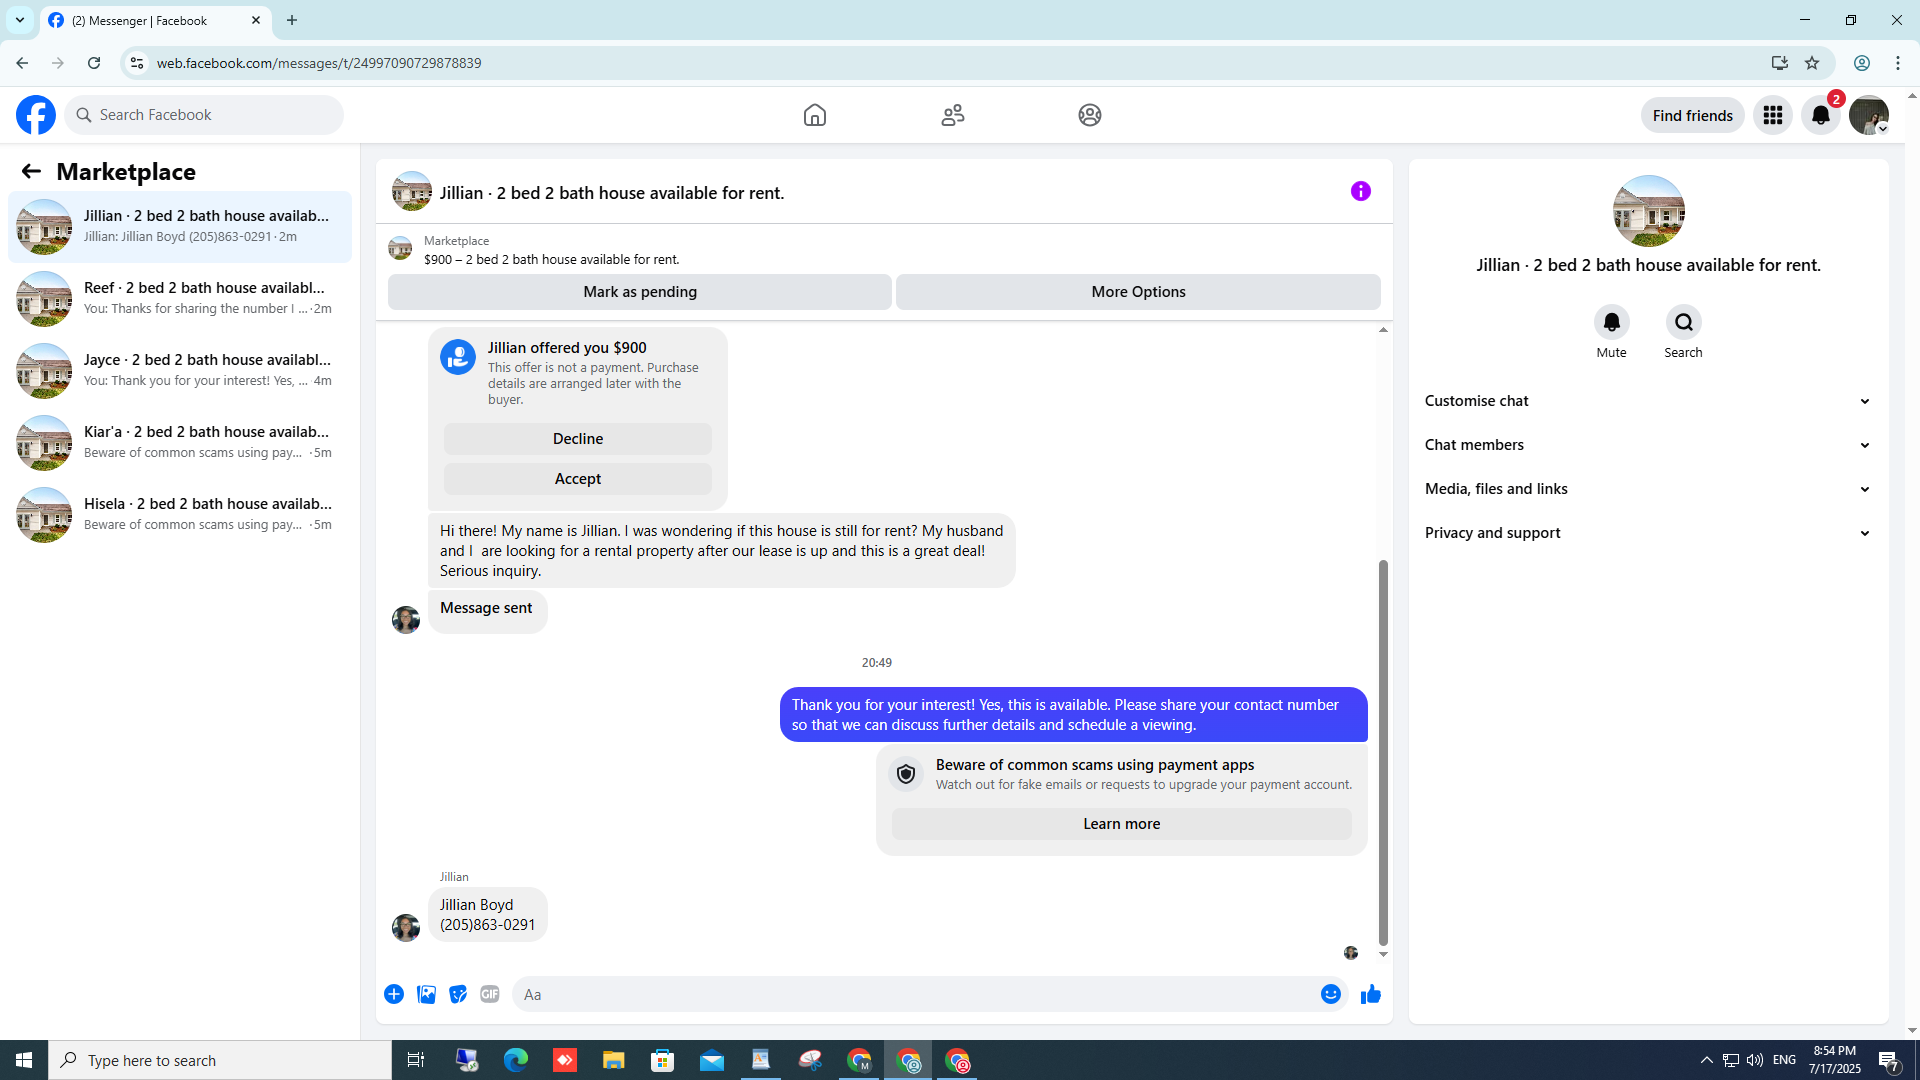Open the Jayce conversation in the list
1920x1080 pixels.
click(x=180, y=371)
